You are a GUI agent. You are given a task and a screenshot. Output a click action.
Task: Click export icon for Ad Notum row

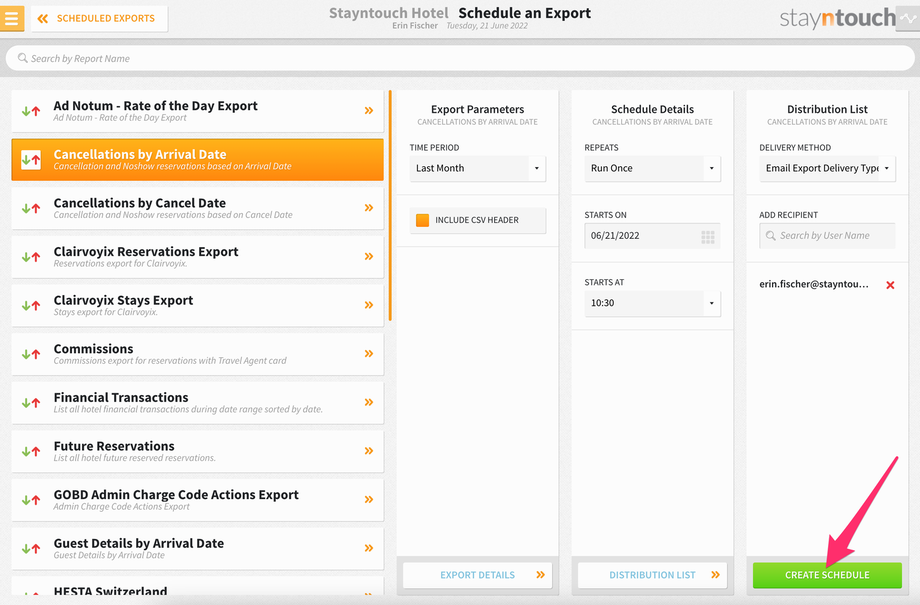coord(31,110)
